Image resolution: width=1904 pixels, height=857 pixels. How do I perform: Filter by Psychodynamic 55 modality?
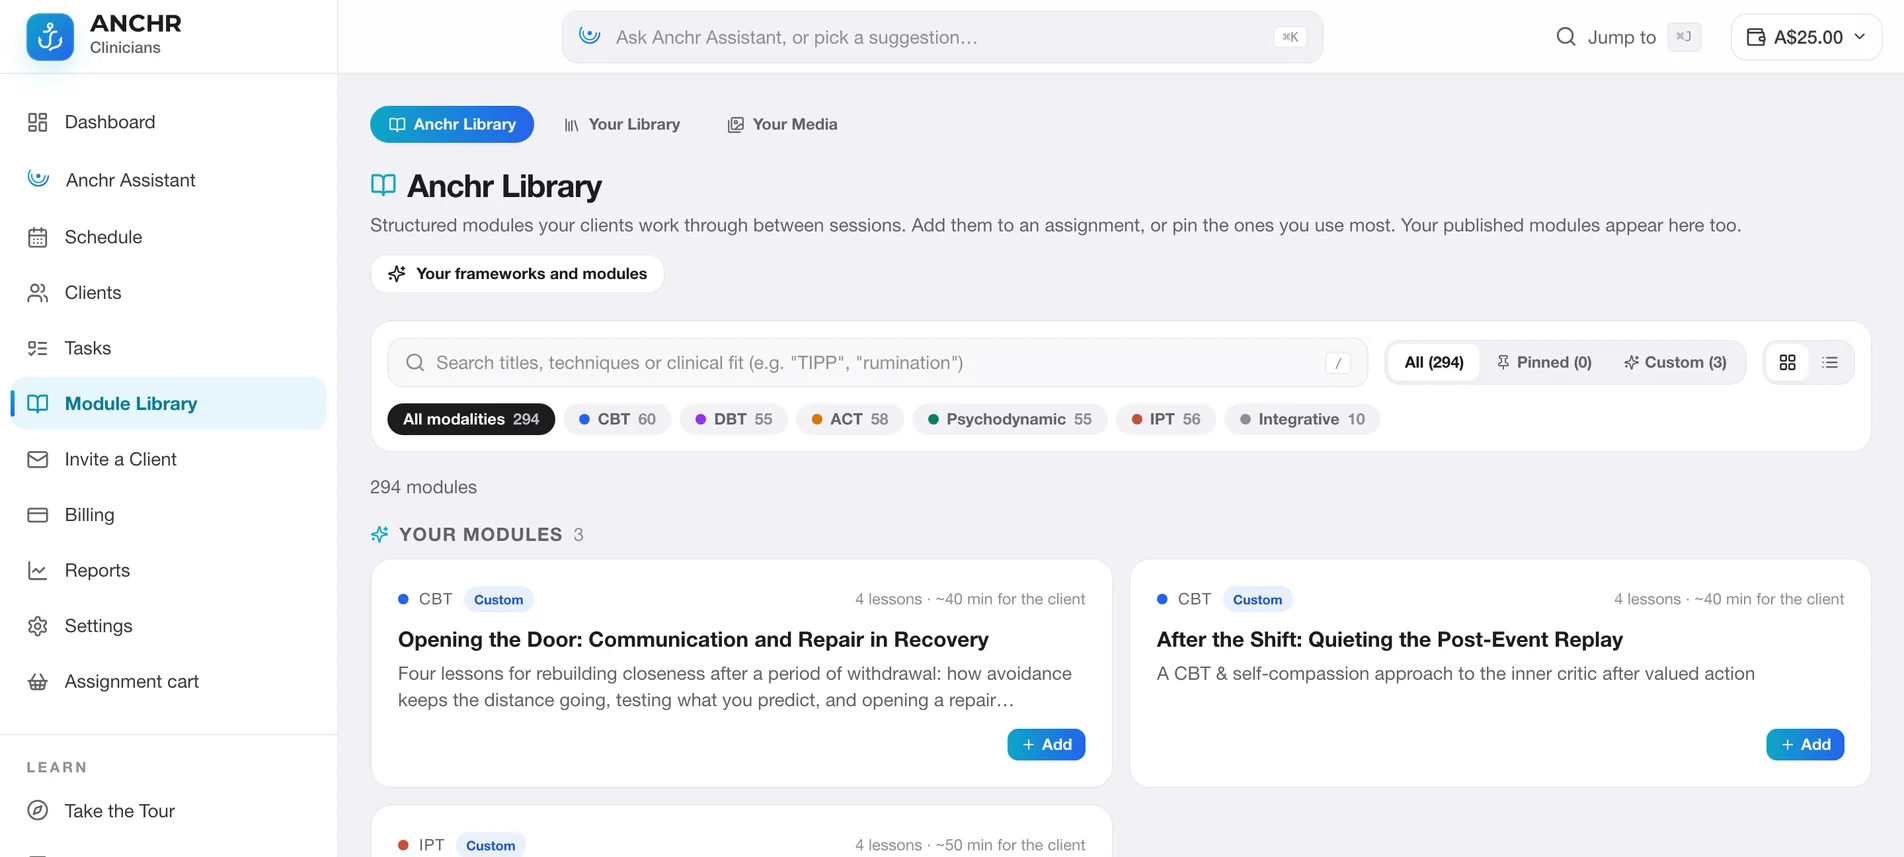pos(1009,419)
